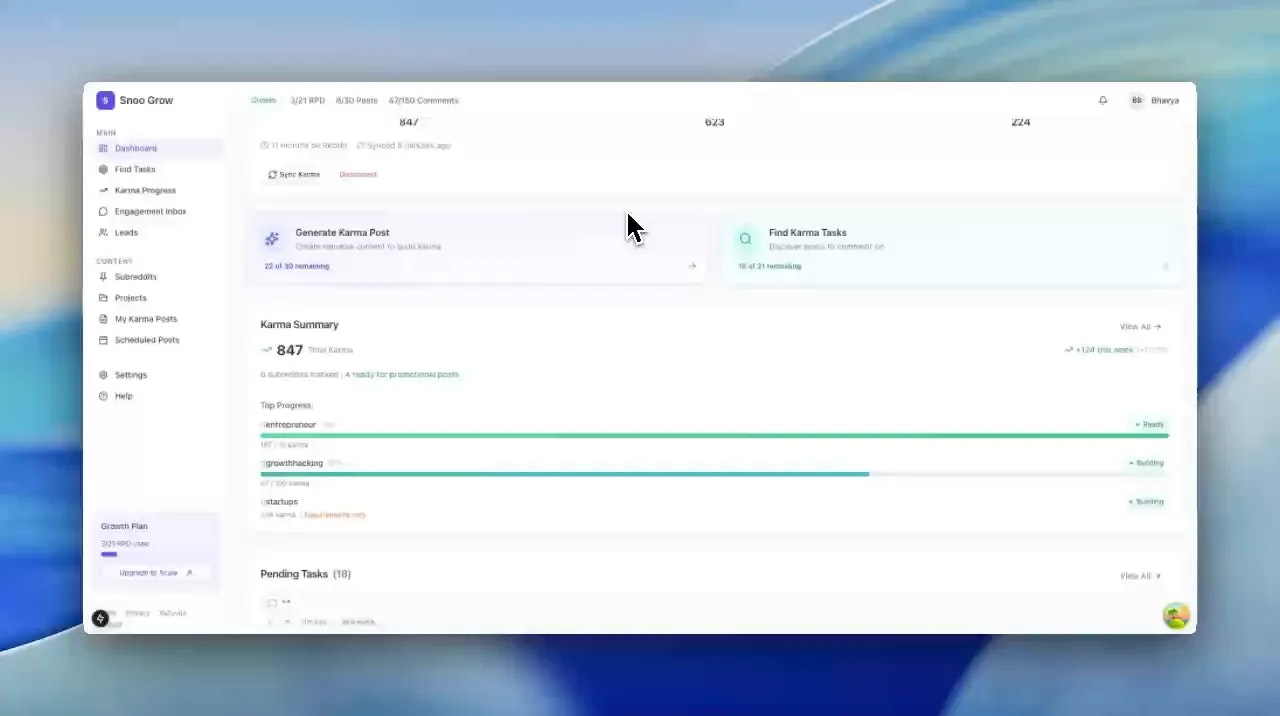Open the Dashboard from the sidebar
Image resolution: width=1280 pixels, height=716 pixels.
136,148
